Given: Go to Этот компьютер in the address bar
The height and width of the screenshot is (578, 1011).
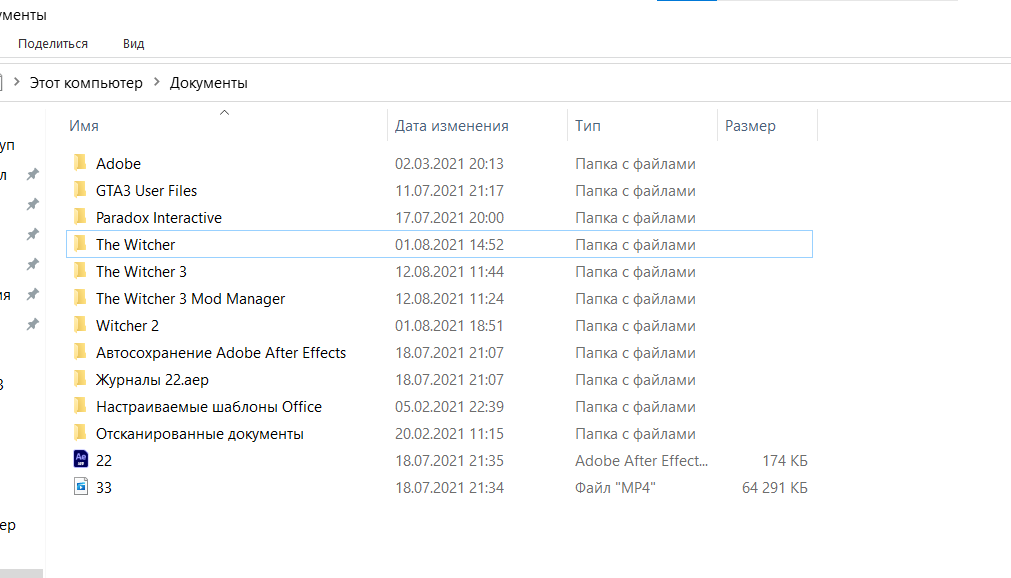Looking at the screenshot, I should click(x=86, y=83).
